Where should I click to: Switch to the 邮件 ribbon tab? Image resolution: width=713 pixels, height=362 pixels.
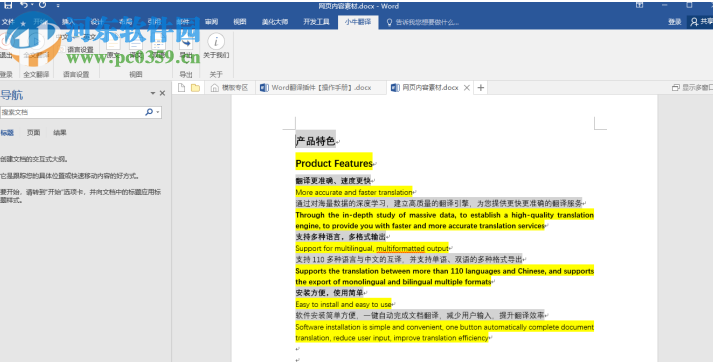183,22
